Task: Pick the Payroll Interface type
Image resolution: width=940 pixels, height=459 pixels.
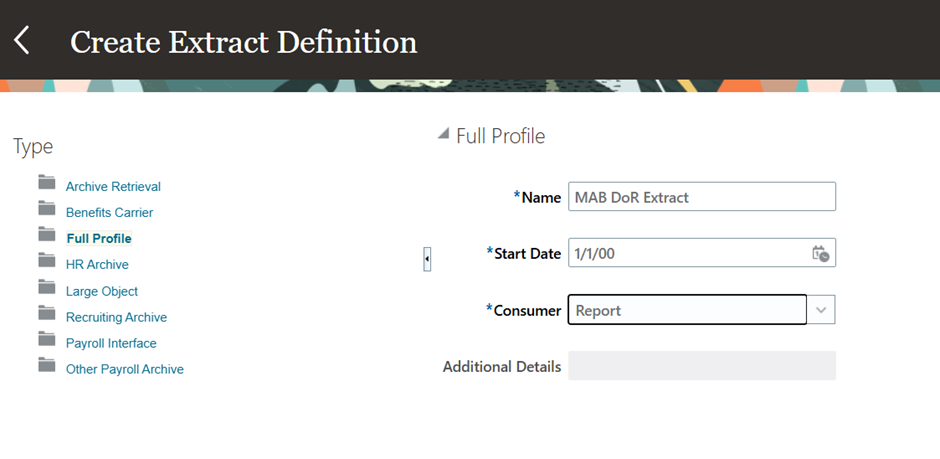Action: pos(111,343)
